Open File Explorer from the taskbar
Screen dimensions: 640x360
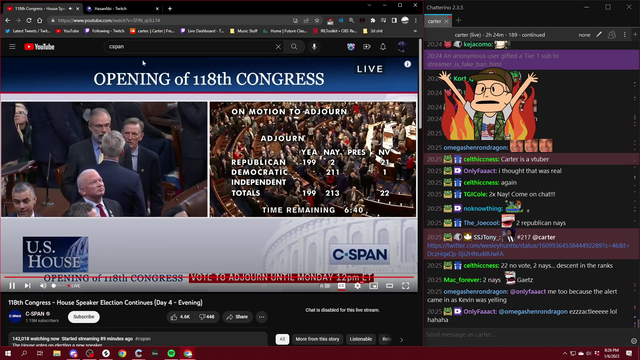(x=57, y=353)
